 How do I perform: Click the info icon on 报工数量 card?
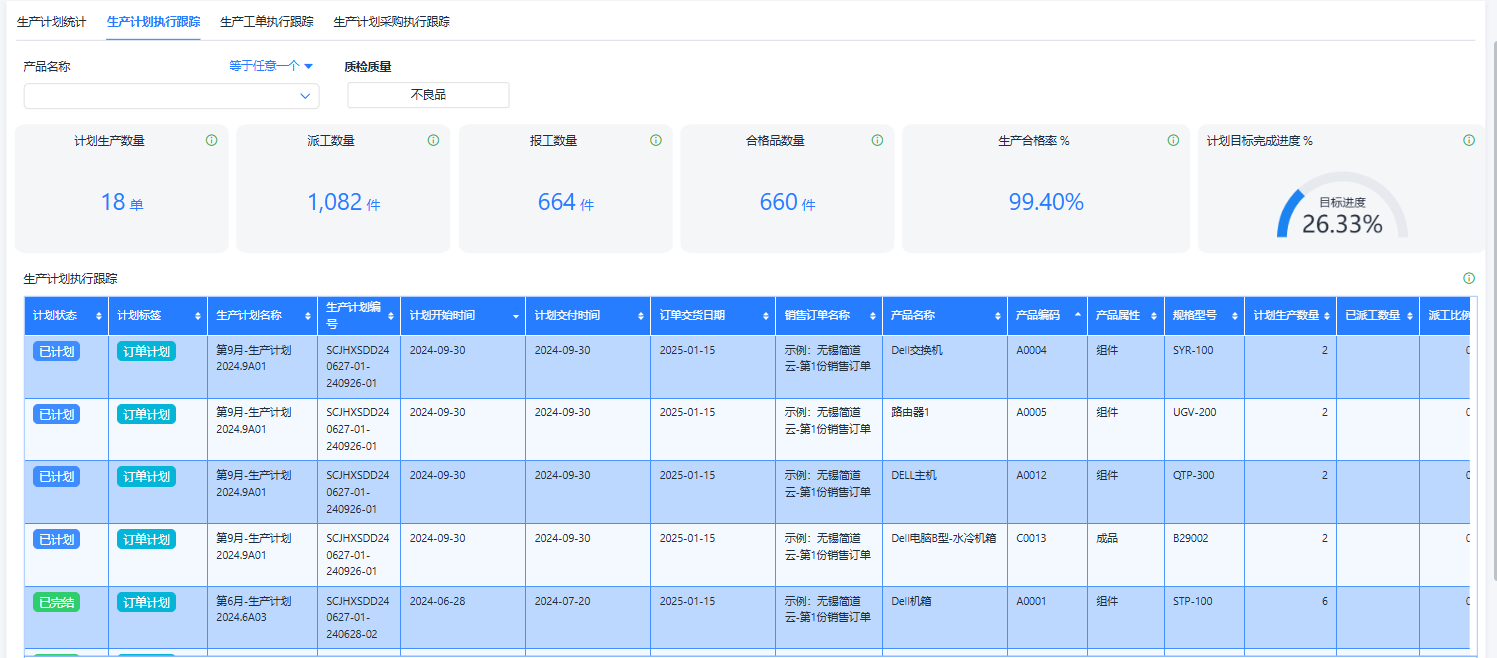655,140
